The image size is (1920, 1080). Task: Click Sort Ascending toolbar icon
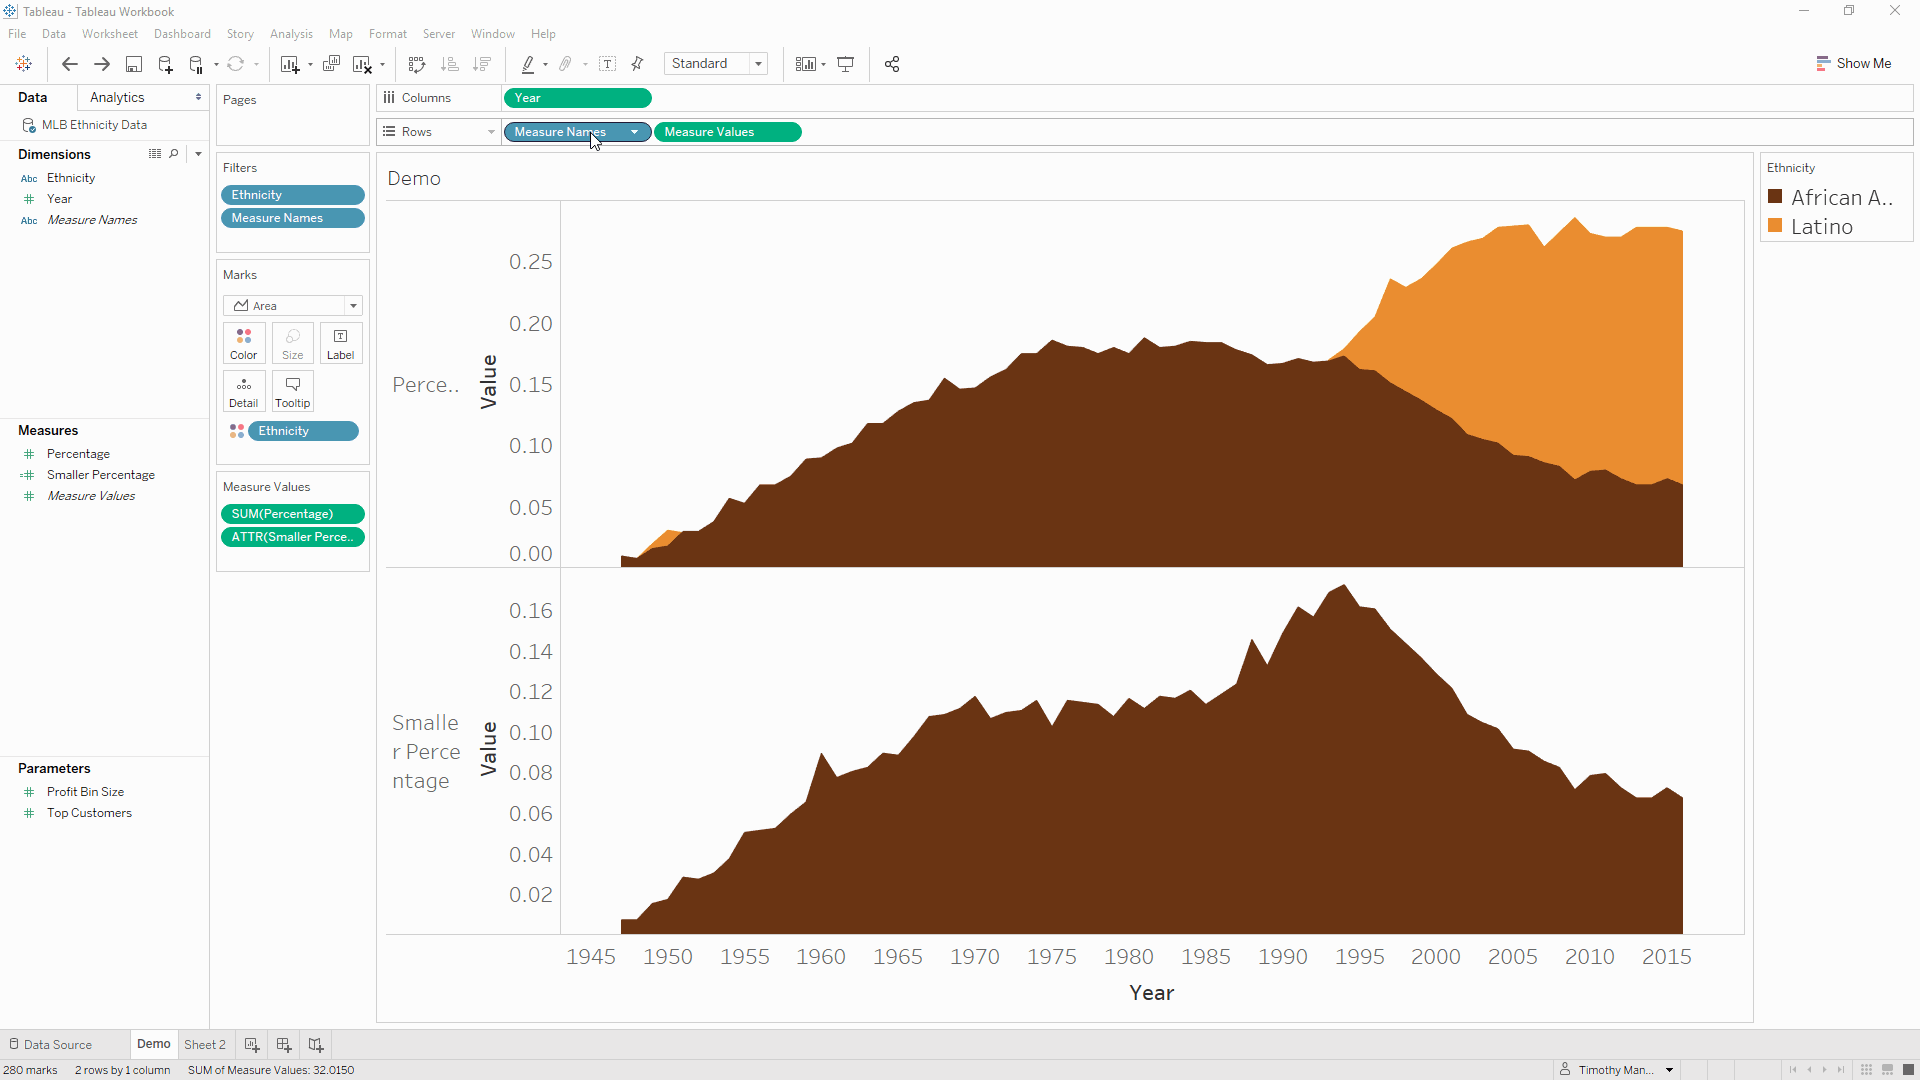click(450, 64)
